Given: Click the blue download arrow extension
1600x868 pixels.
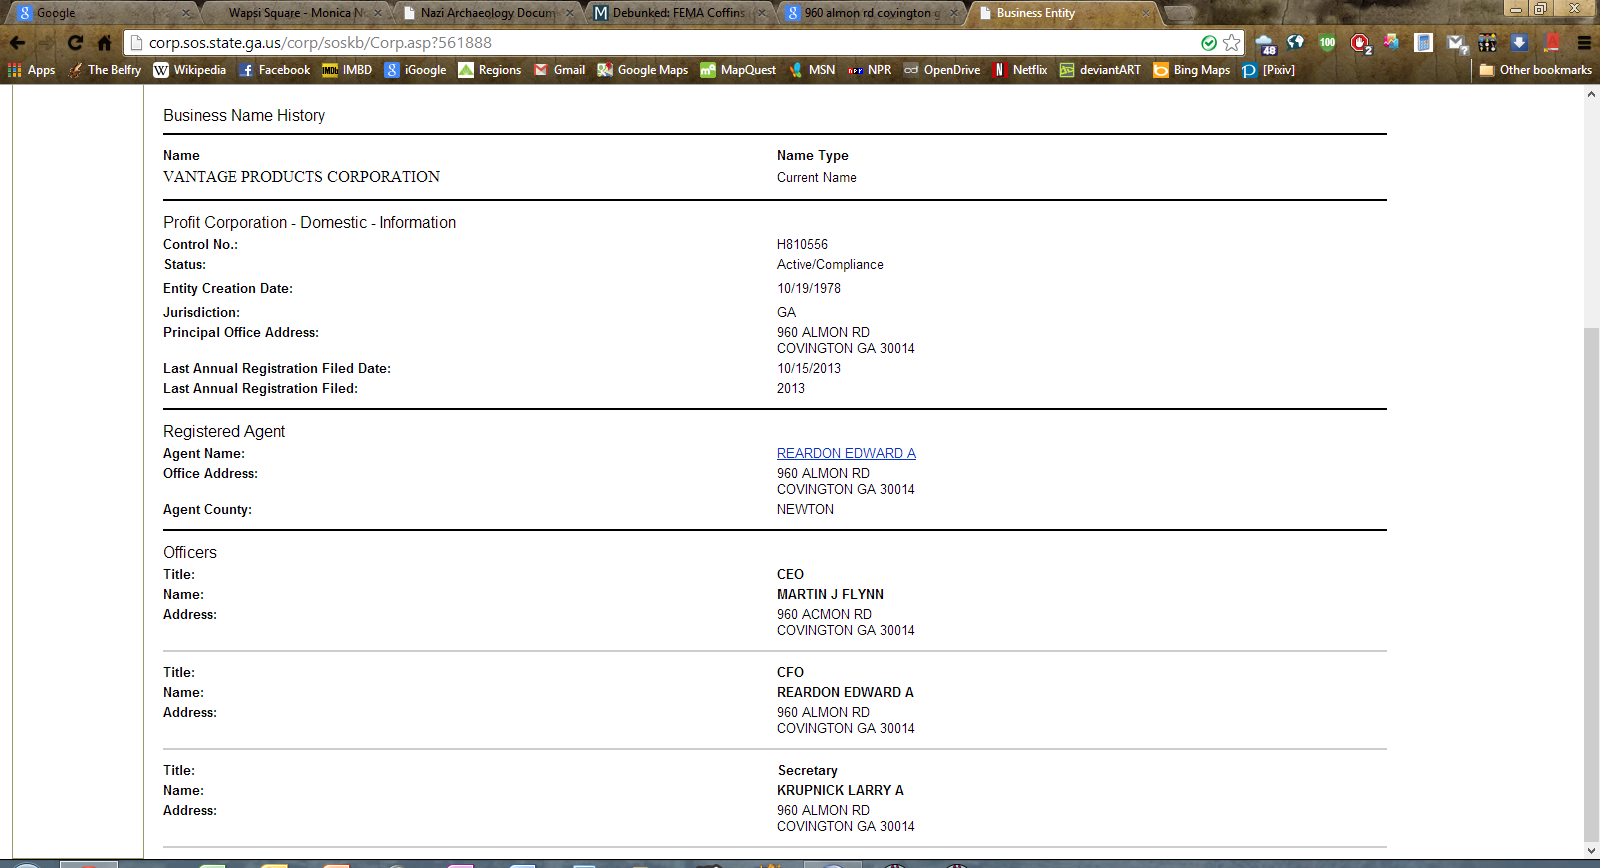Looking at the screenshot, I should [x=1519, y=43].
